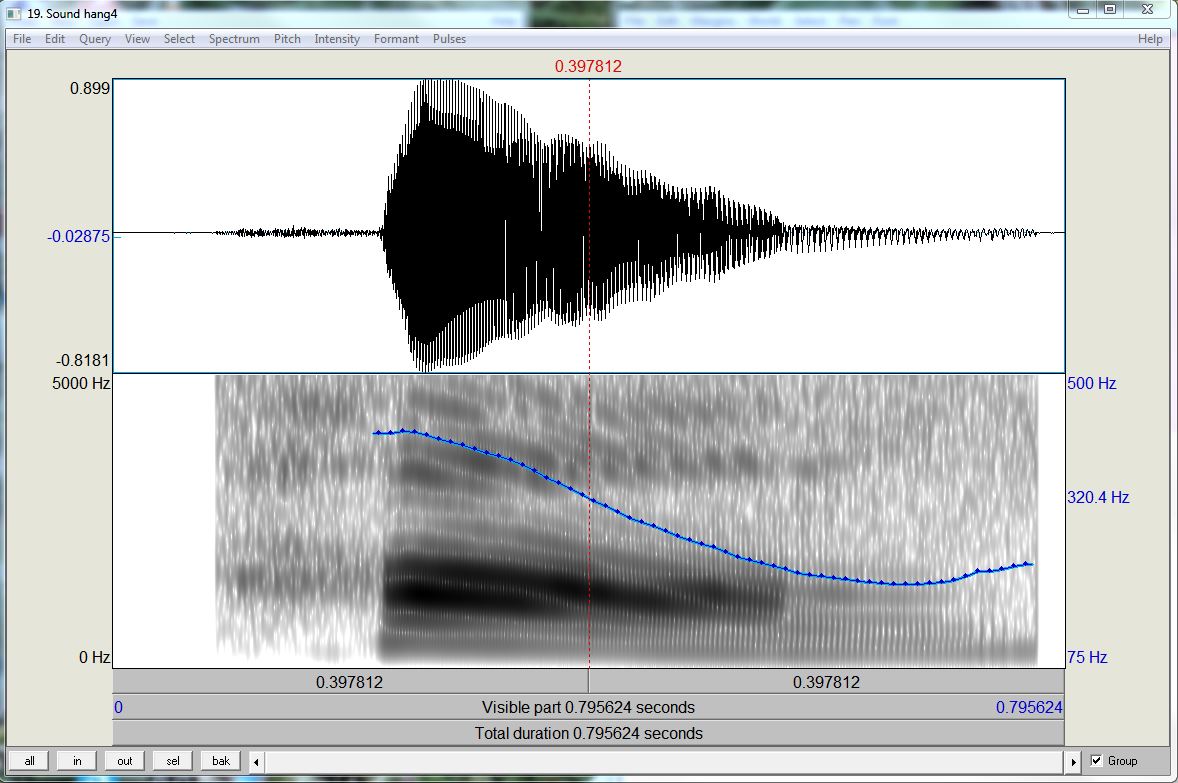
Task: Play the Total duration 0.795624 seconds bar
Action: pos(588,733)
